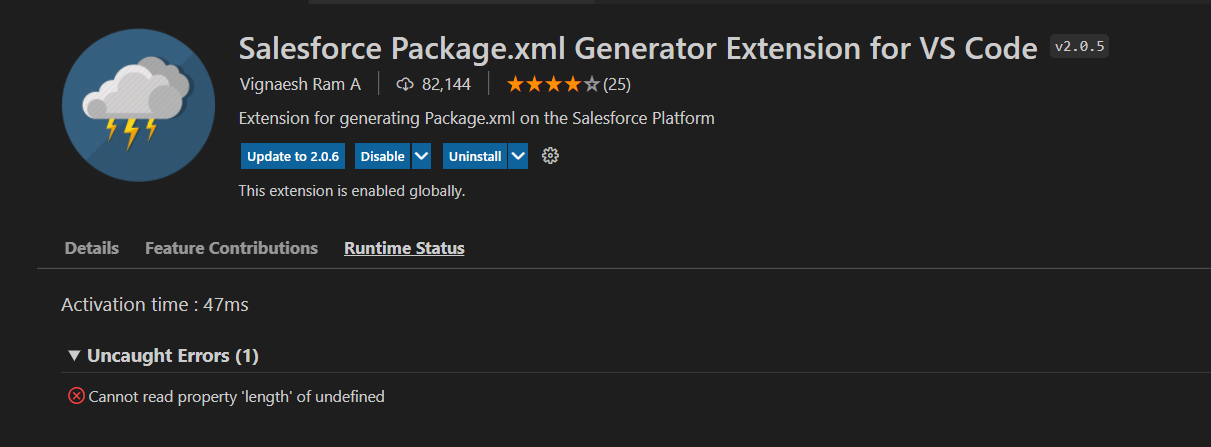1211x447 pixels.
Task: Select the Runtime Status tab
Action: pos(404,248)
